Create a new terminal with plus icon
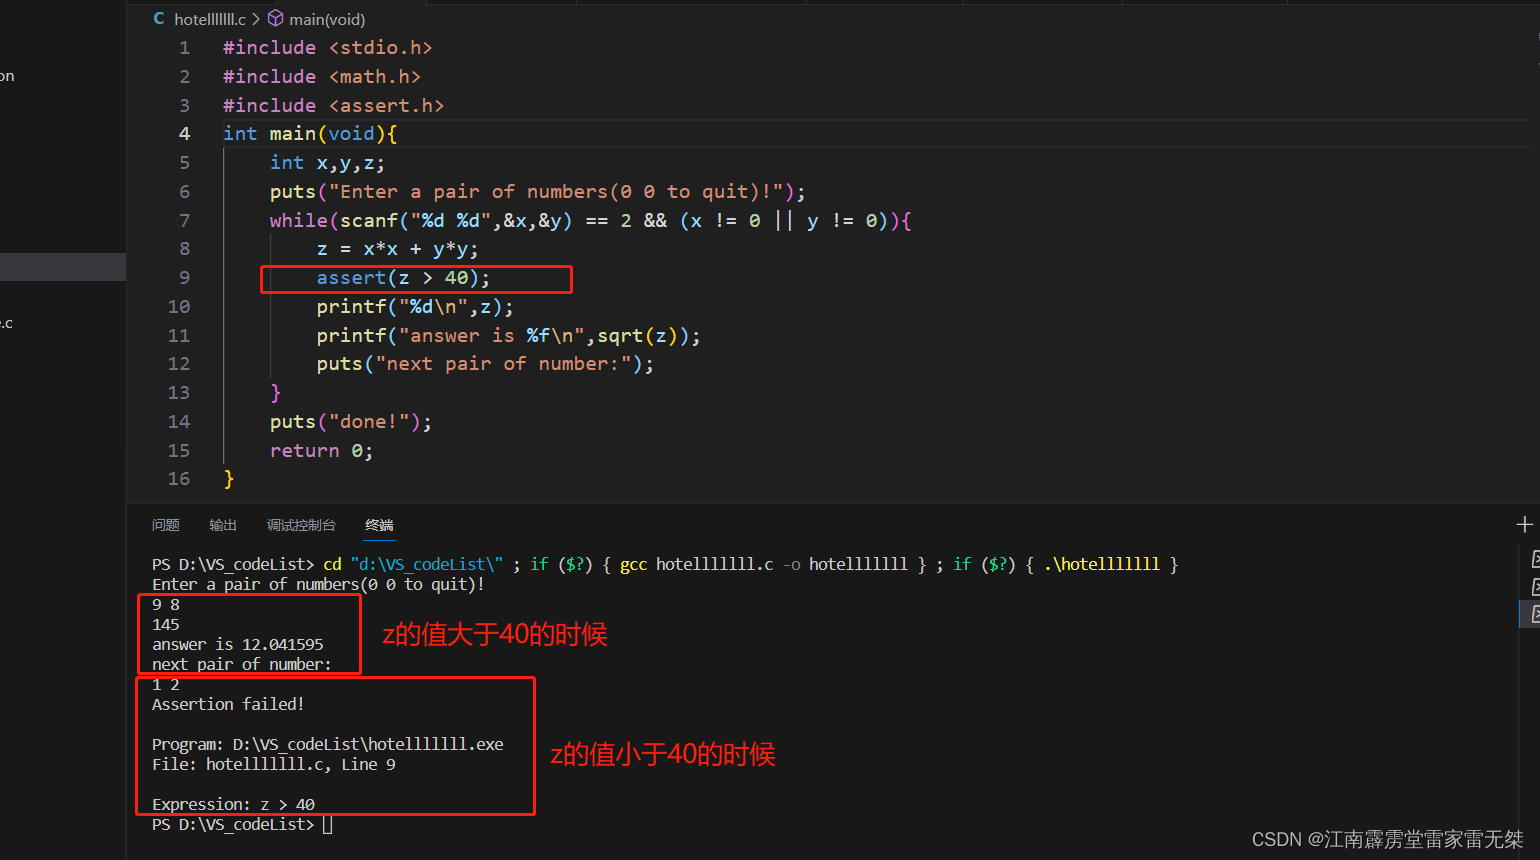Screen dimensions: 1540x860 pyautogui.click(x=1524, y=524)
